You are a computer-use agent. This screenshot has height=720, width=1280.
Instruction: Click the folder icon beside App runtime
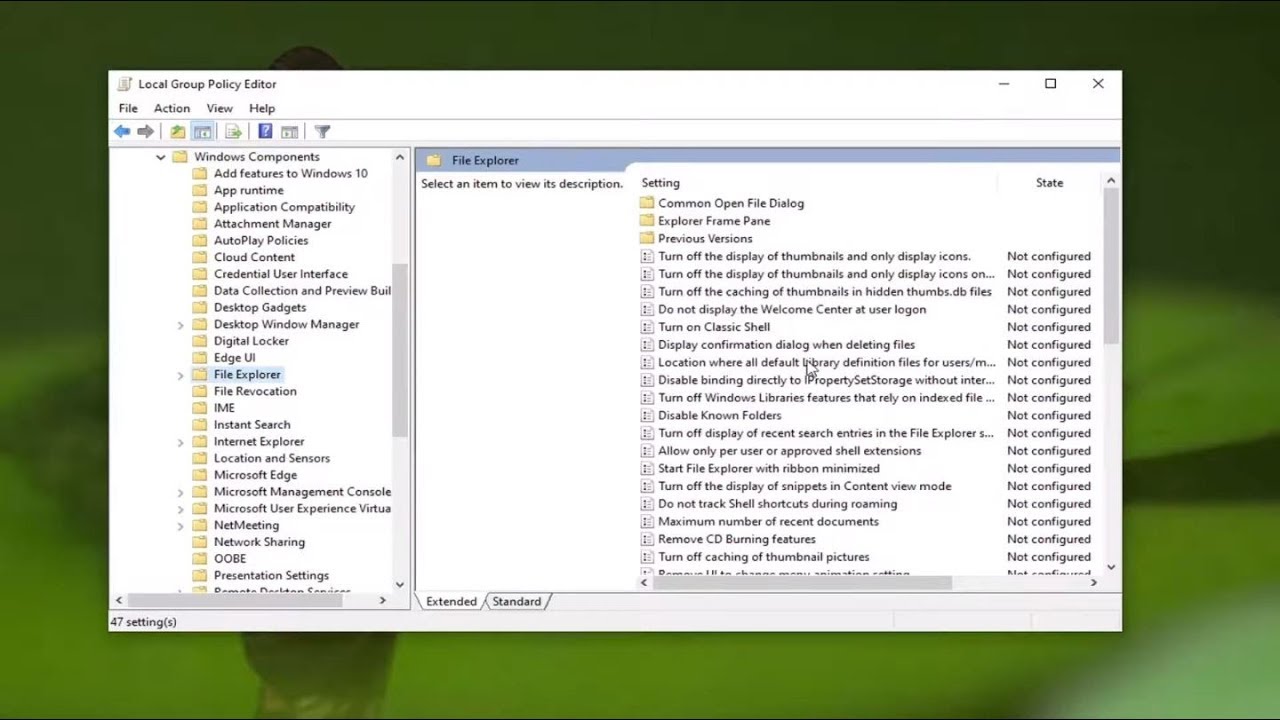pyautogui.click(x=199, y=190)
